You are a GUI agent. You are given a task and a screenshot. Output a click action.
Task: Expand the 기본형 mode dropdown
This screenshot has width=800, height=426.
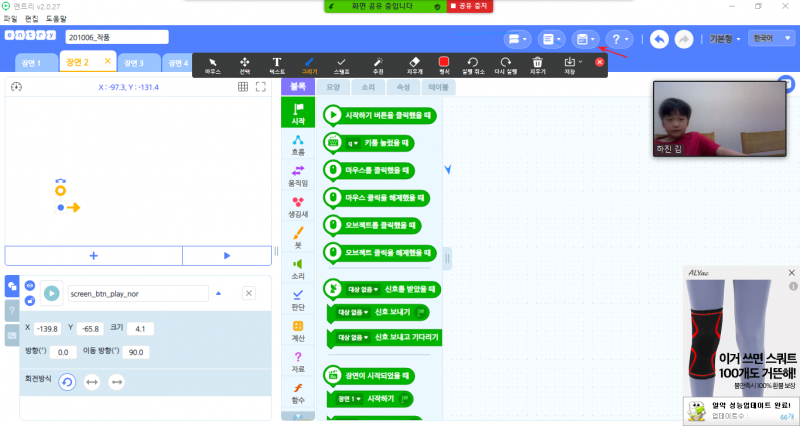[724, 39]
